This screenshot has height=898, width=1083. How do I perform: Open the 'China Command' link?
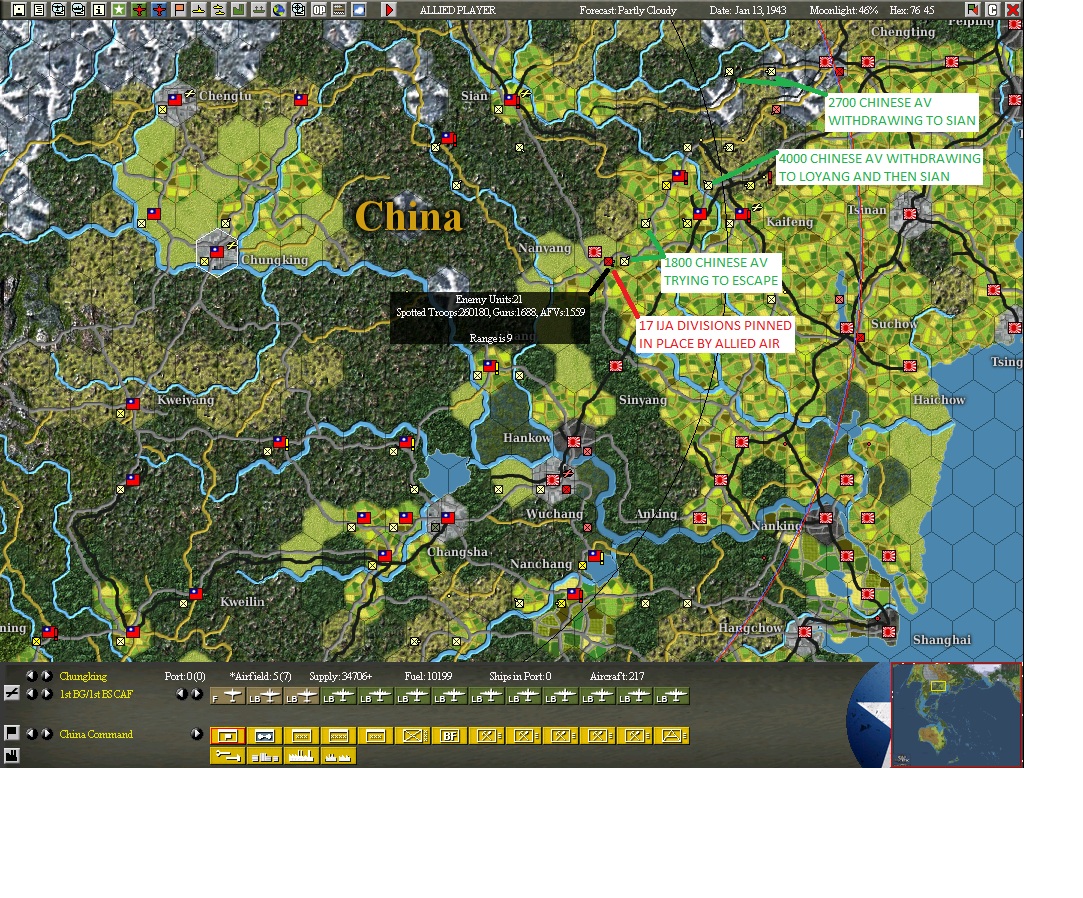[x=96, y=734]
